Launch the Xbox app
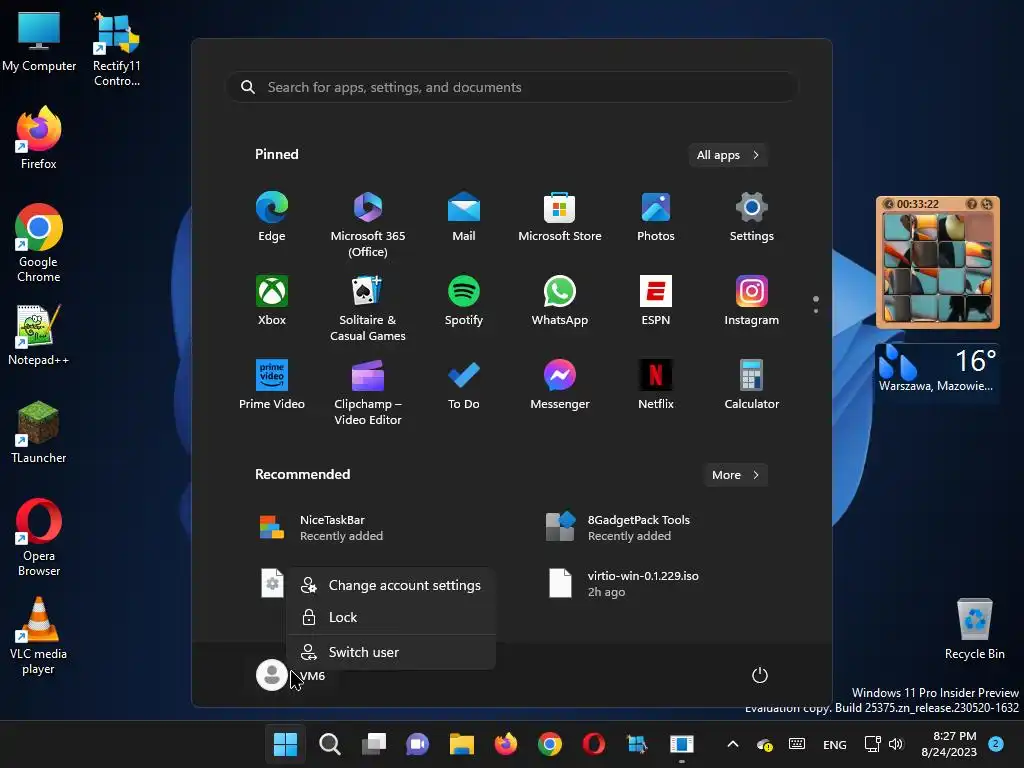Image resolution: width=1024 pixels, height=768 pixels. 272,301
